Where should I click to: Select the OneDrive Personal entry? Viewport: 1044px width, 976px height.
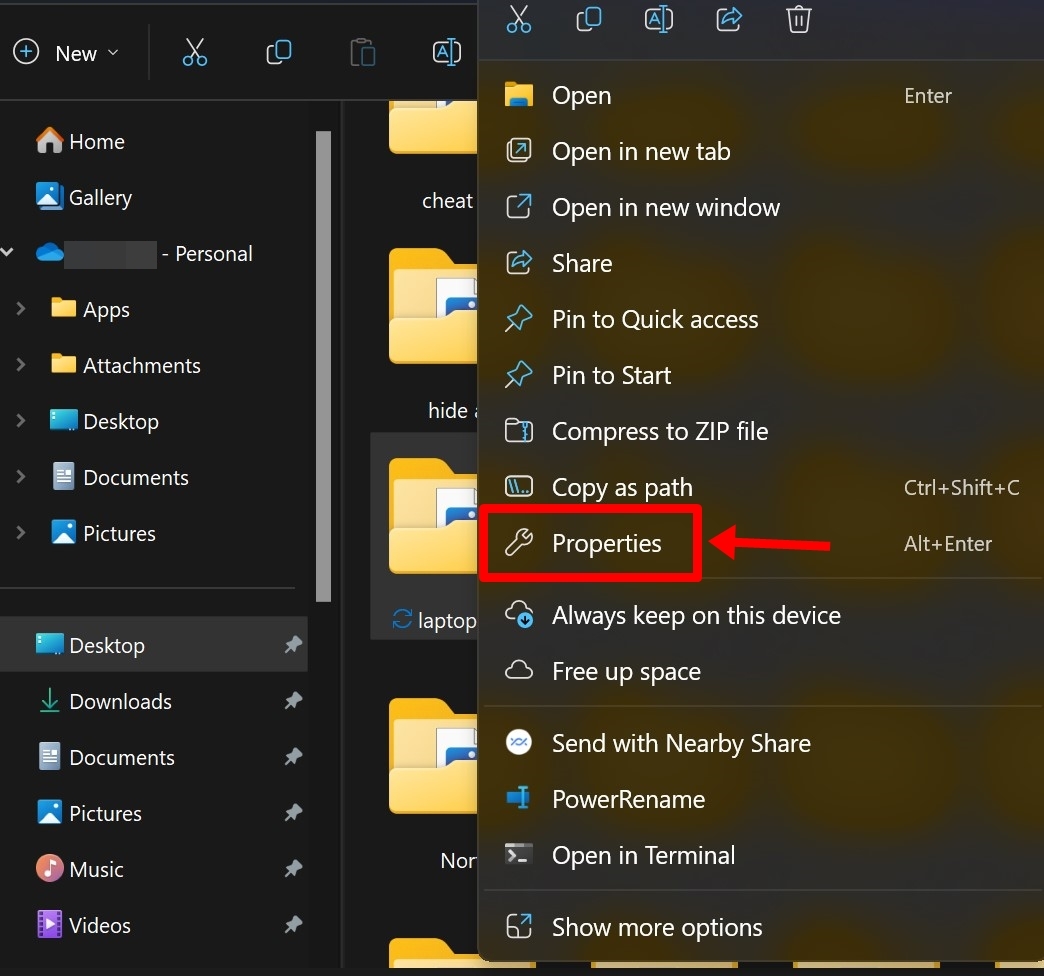[x=144, y=254]
